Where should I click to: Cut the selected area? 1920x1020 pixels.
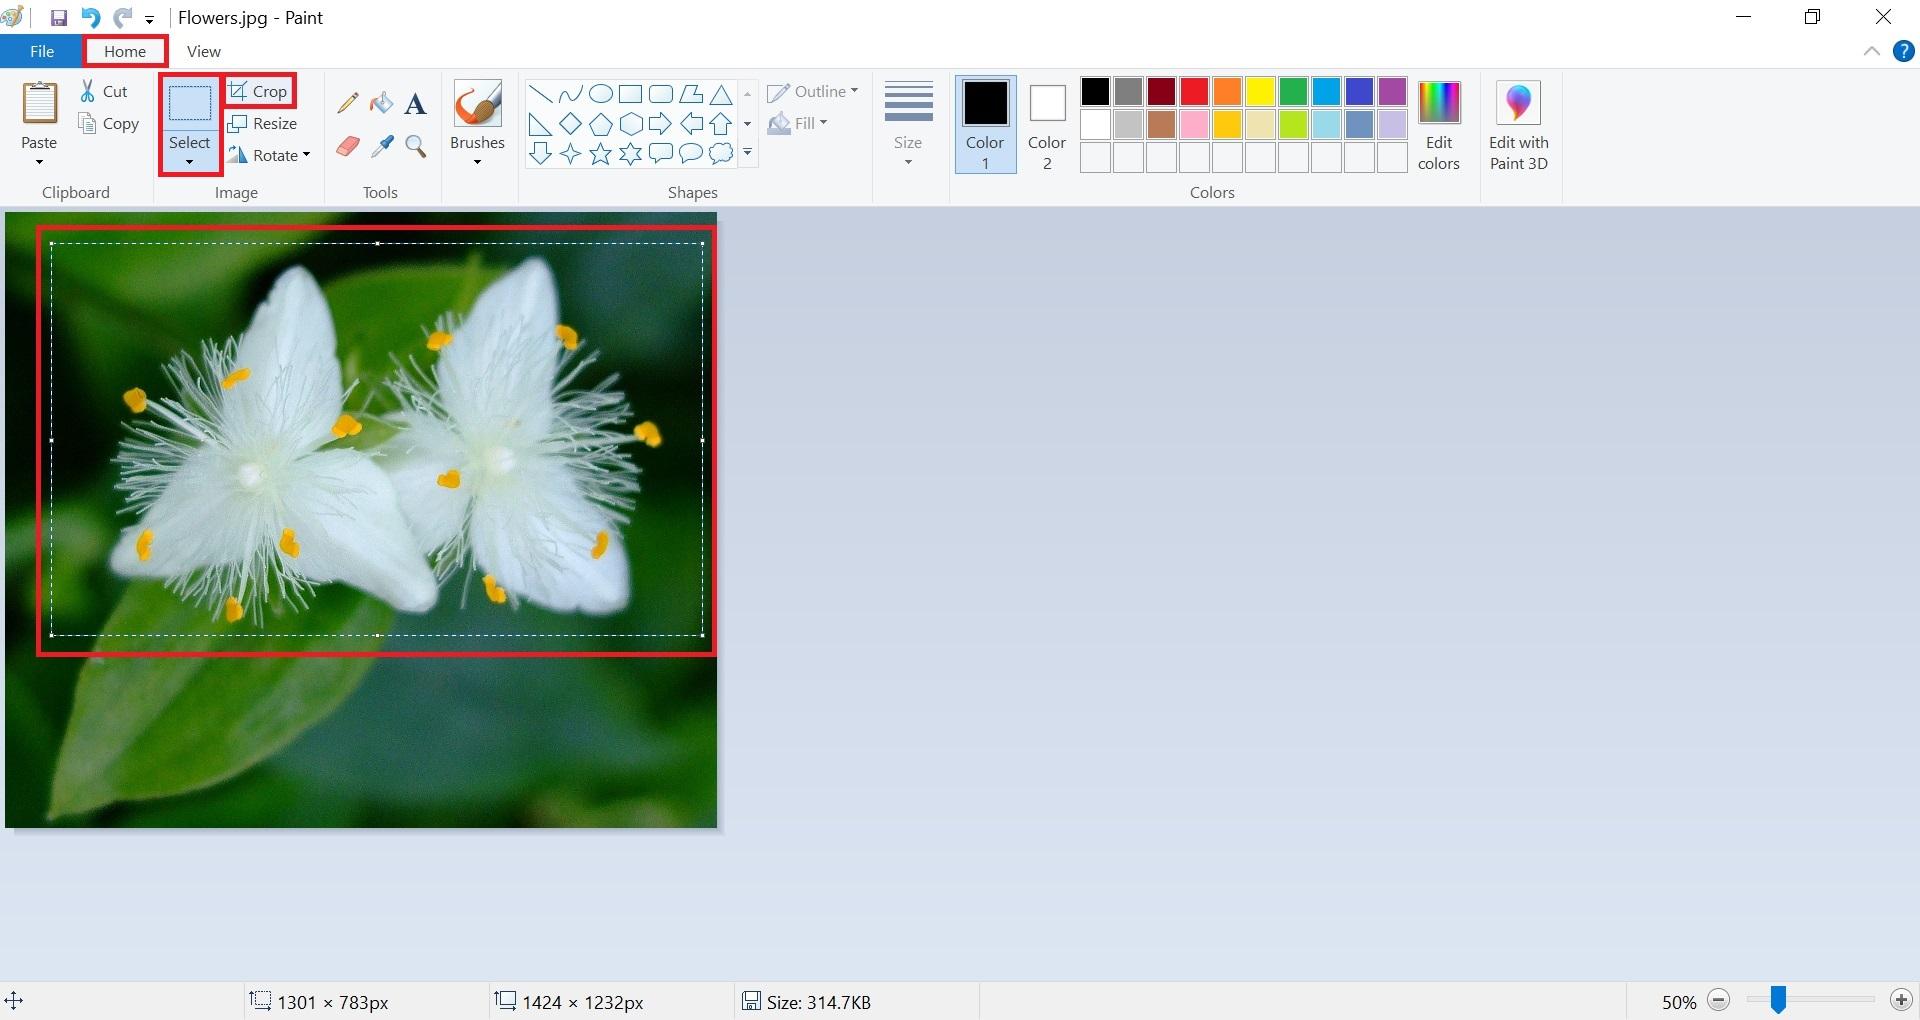coord(104,91)
